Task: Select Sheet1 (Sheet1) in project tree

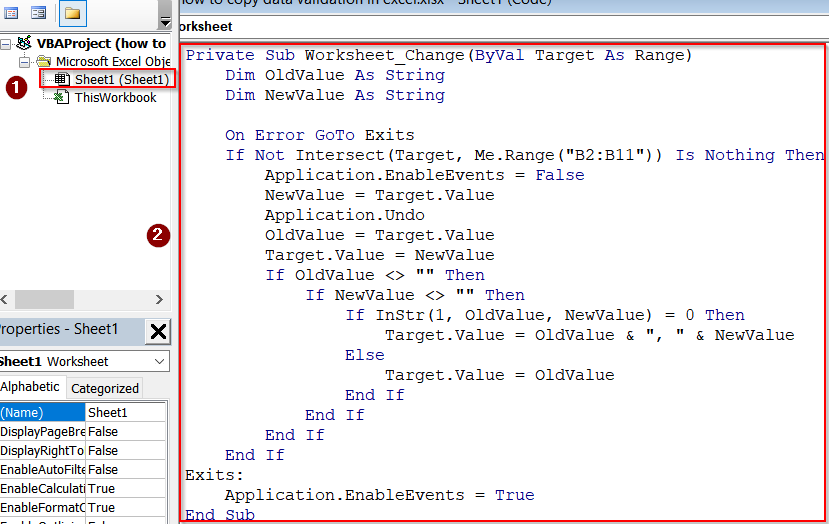Action: (122, 79)
